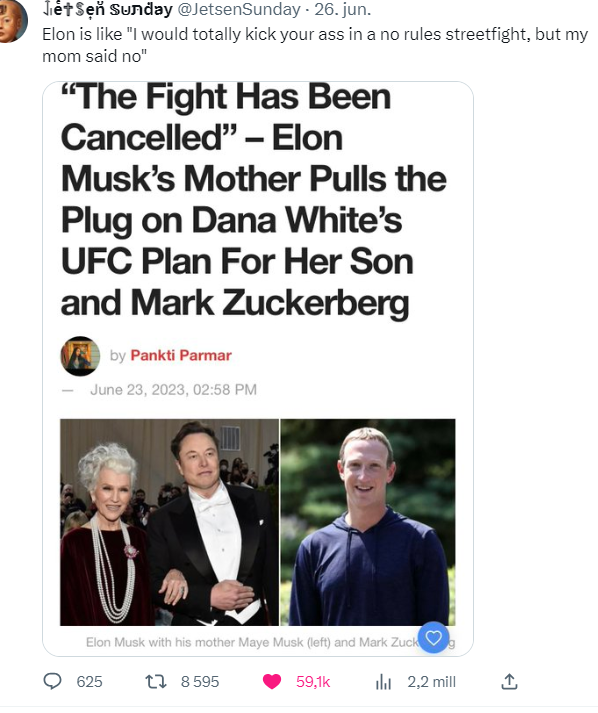Image resolution: width=598 pixels, height=713 pixels.
Task: Click the JetSen Sunday display name
Action: [107, 10]
